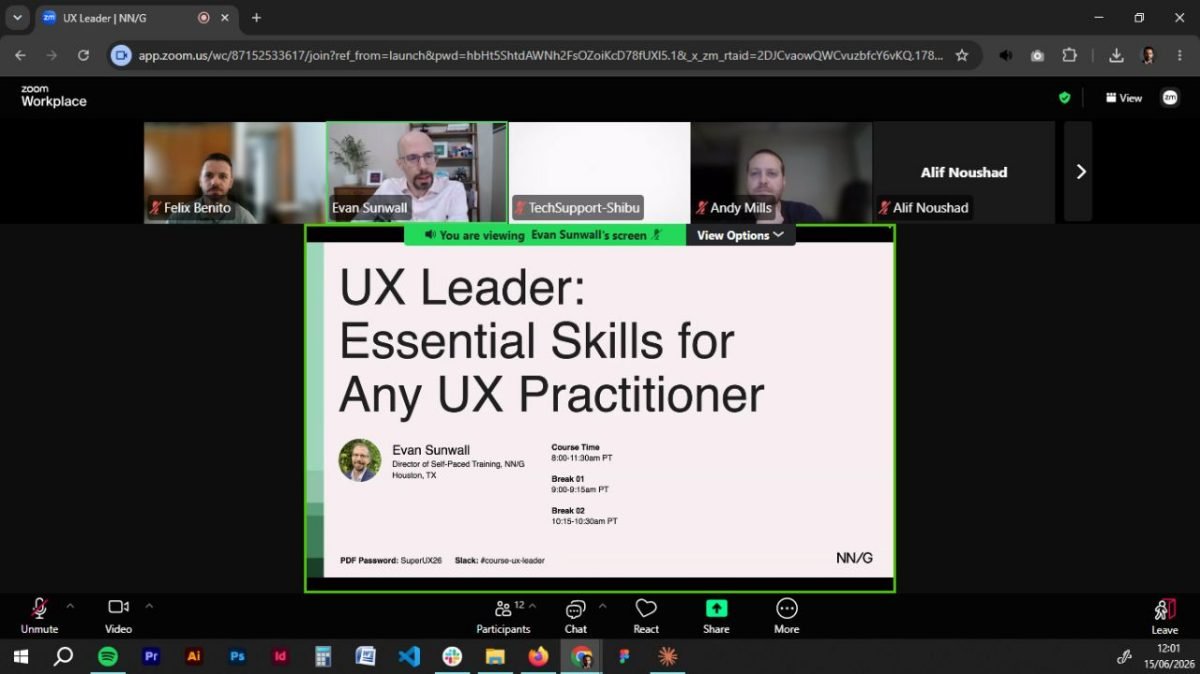This screenshot has width=1200, height=674.
Task: Click the tab audio speaker icon
Action: [1006, 56]
